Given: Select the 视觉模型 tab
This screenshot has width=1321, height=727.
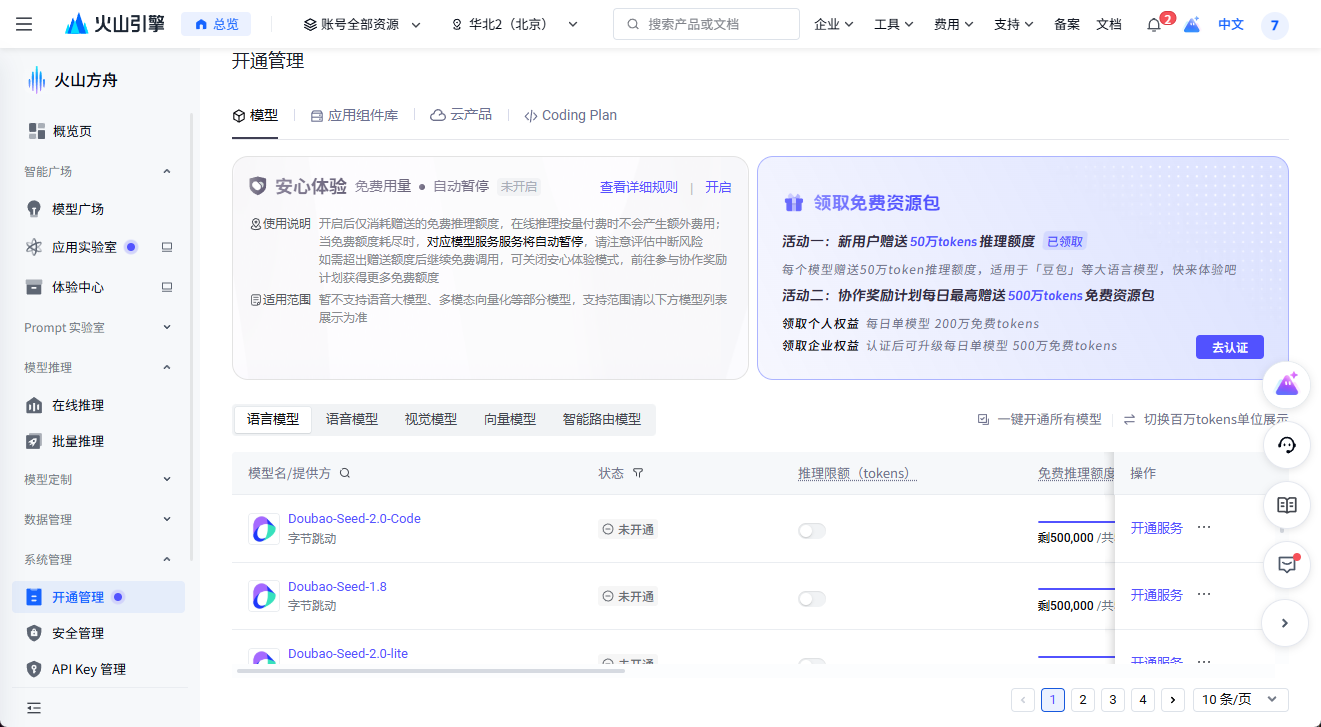Looking at the screenshot, I should click(431, 419).
